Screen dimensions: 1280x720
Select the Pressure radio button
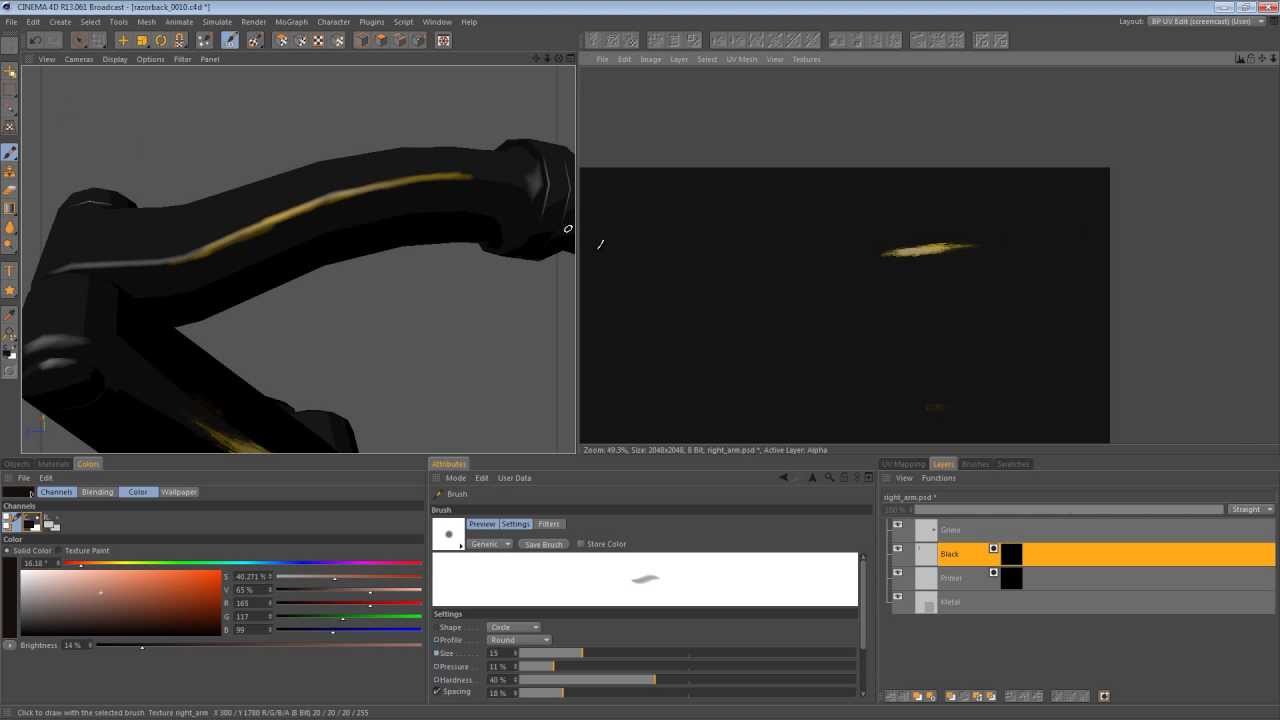point(436,666)
